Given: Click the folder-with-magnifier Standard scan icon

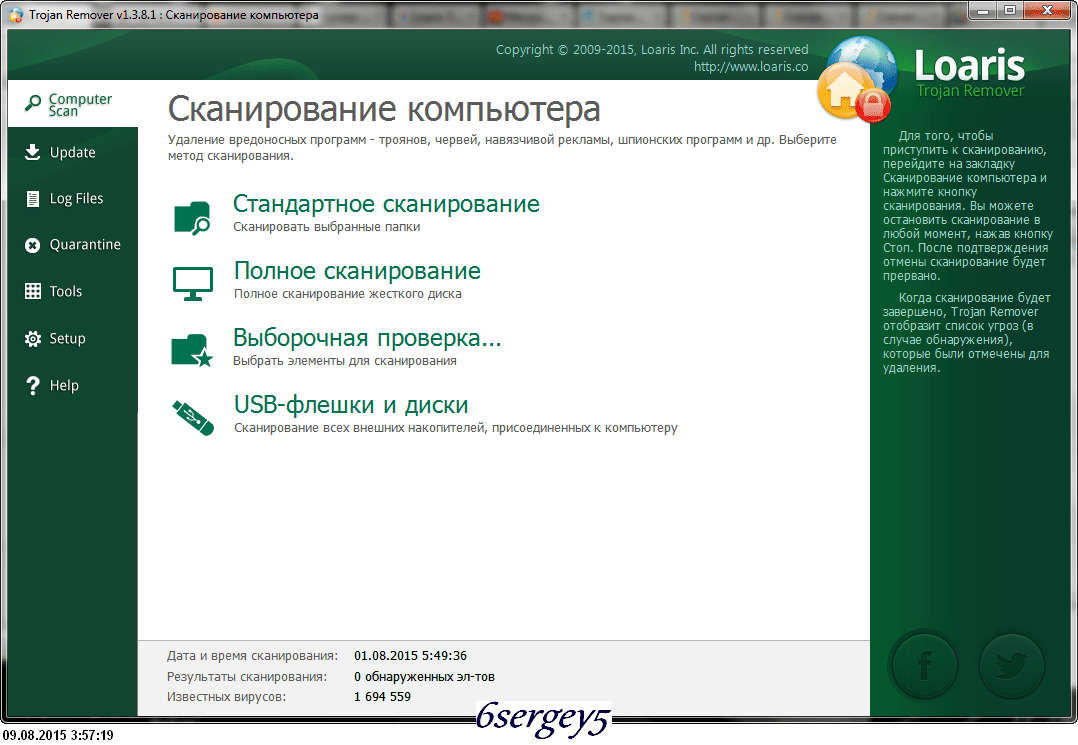Looking at the screenshot, I should click(x=192, y=218).
